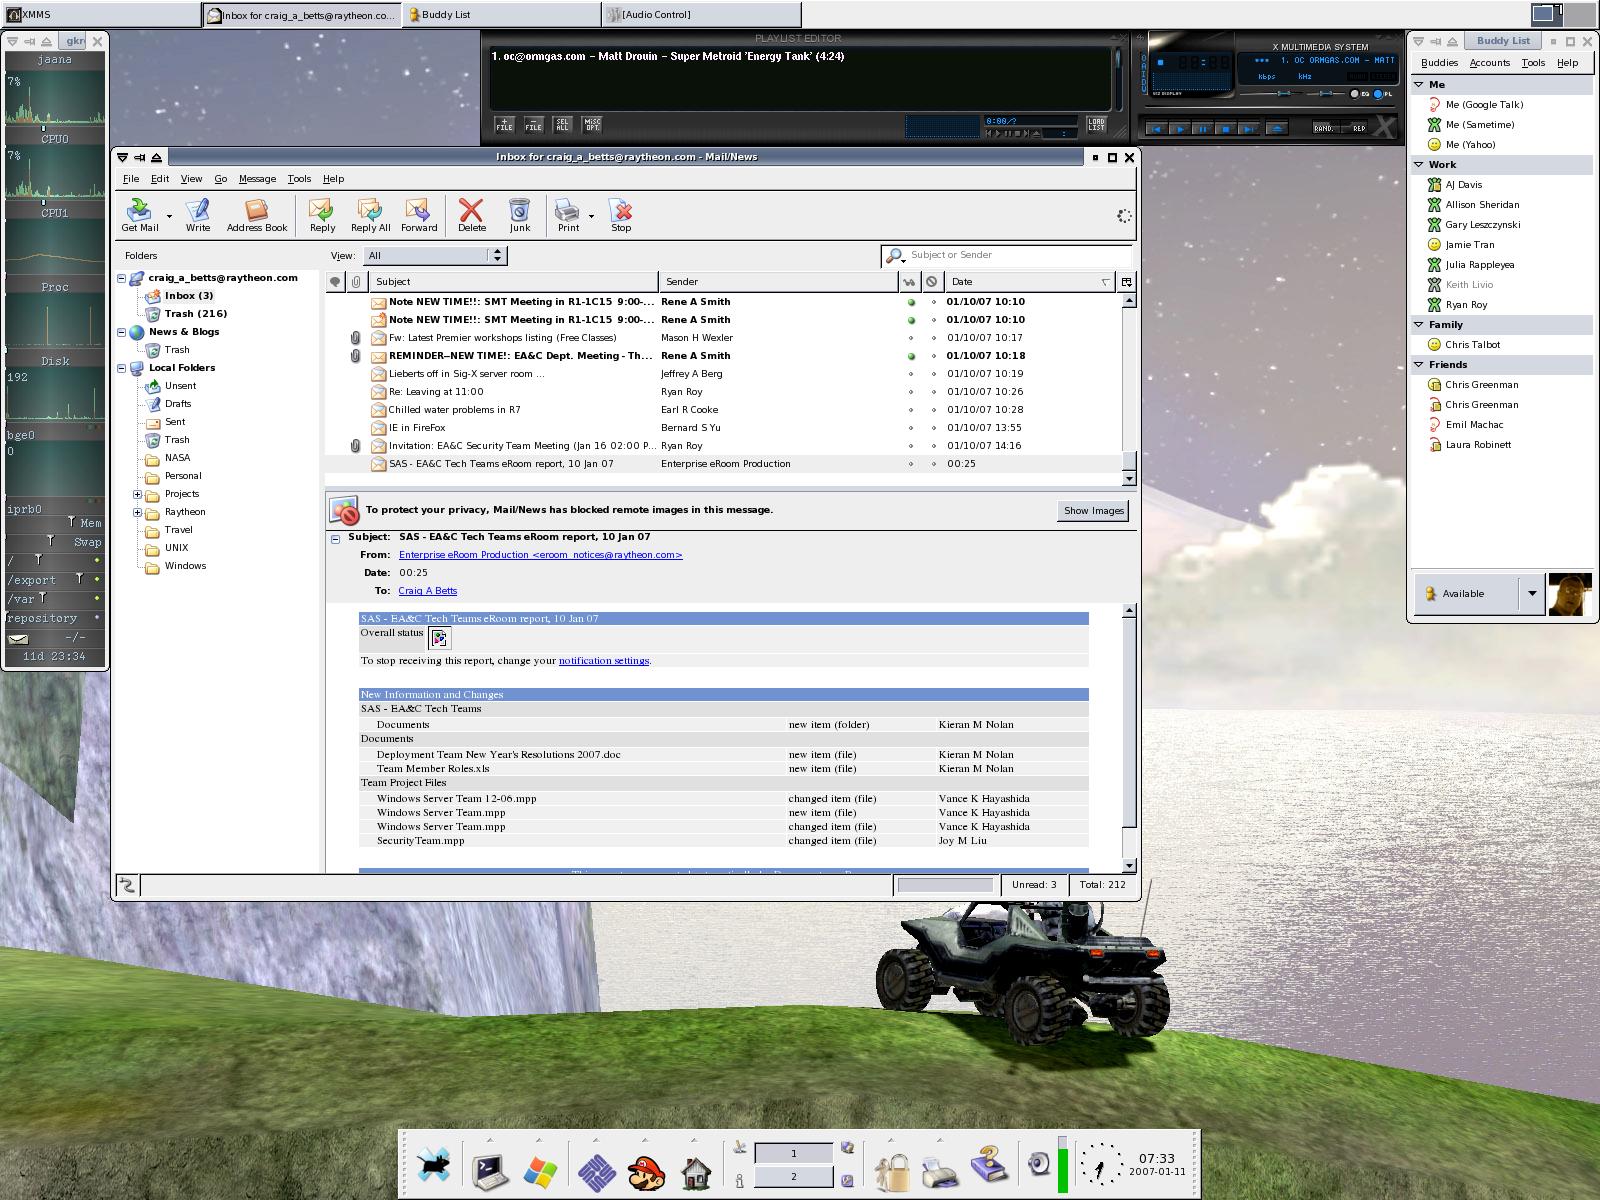Click the XMMS next track button
The height and width of the screenshot is (1200, 1600).
[x=1248, y=129]
